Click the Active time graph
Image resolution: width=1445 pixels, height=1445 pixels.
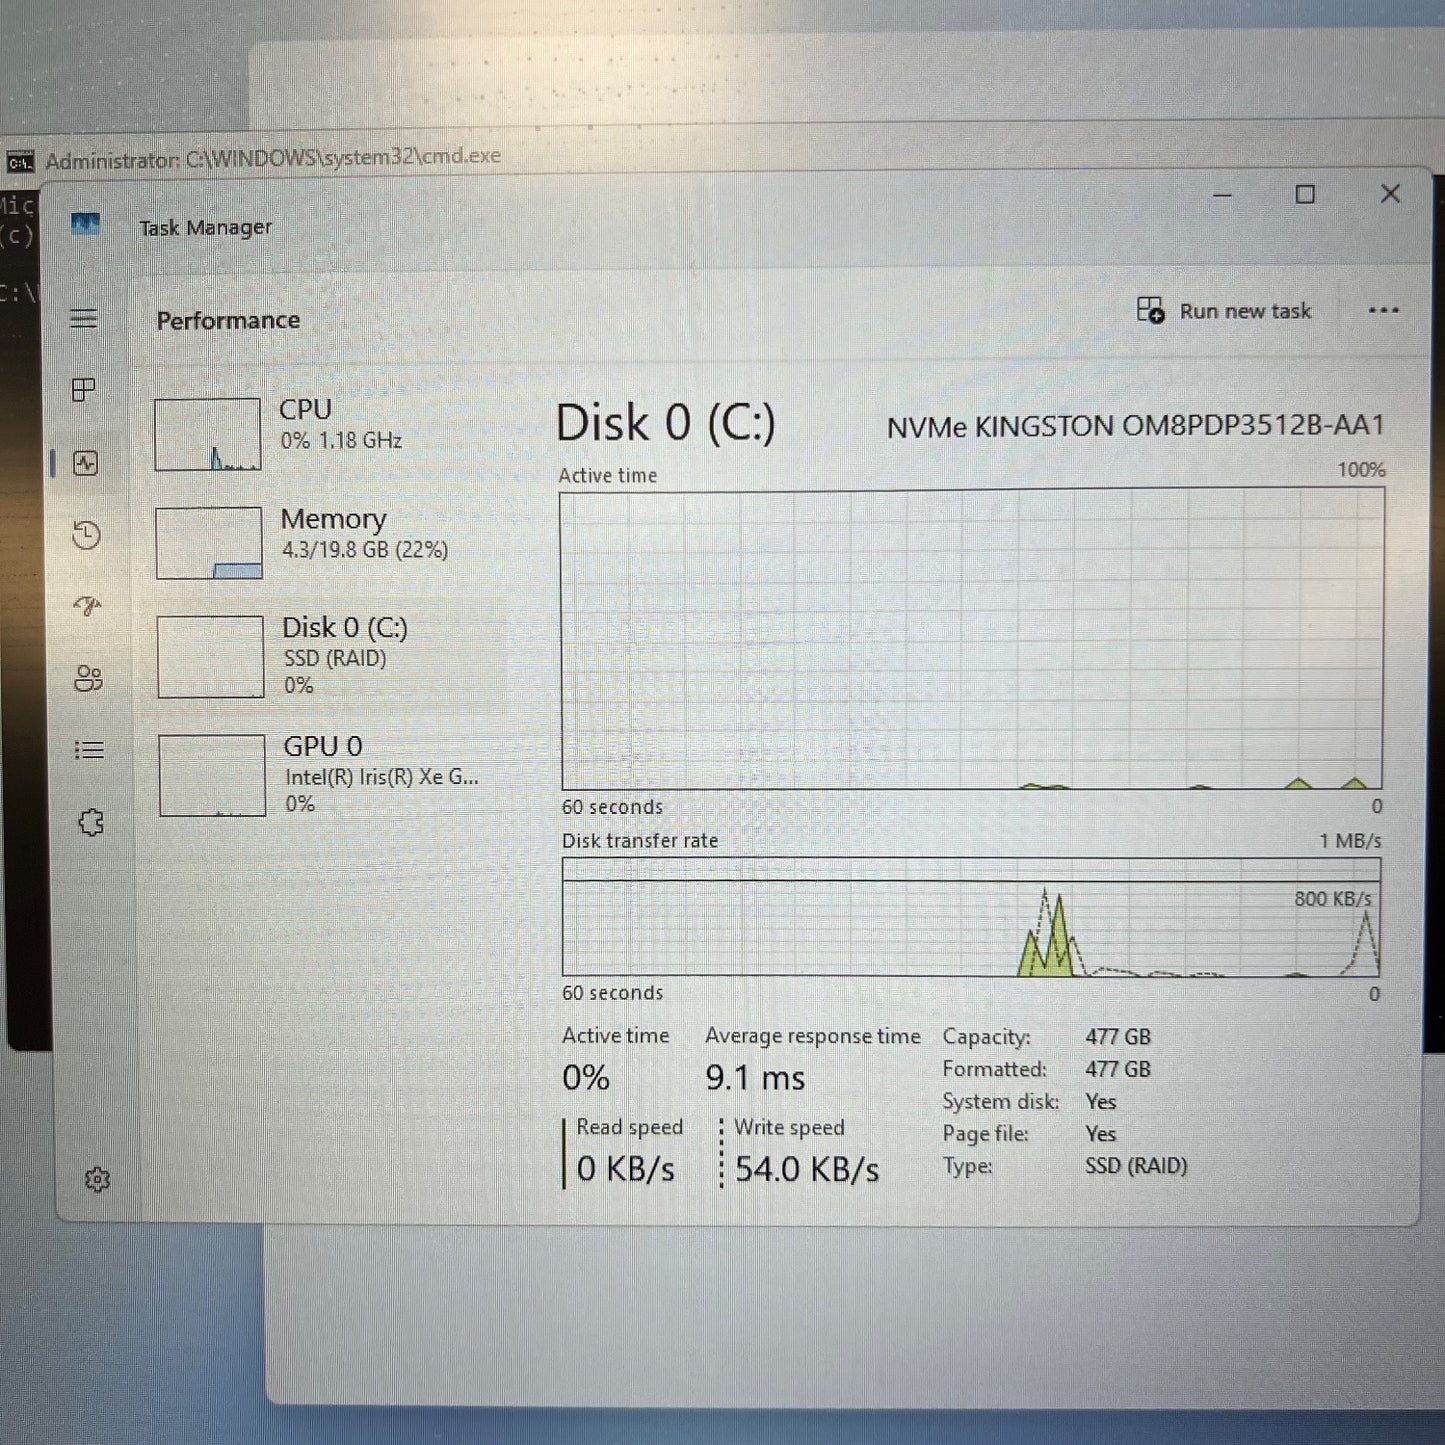[970, 640]
